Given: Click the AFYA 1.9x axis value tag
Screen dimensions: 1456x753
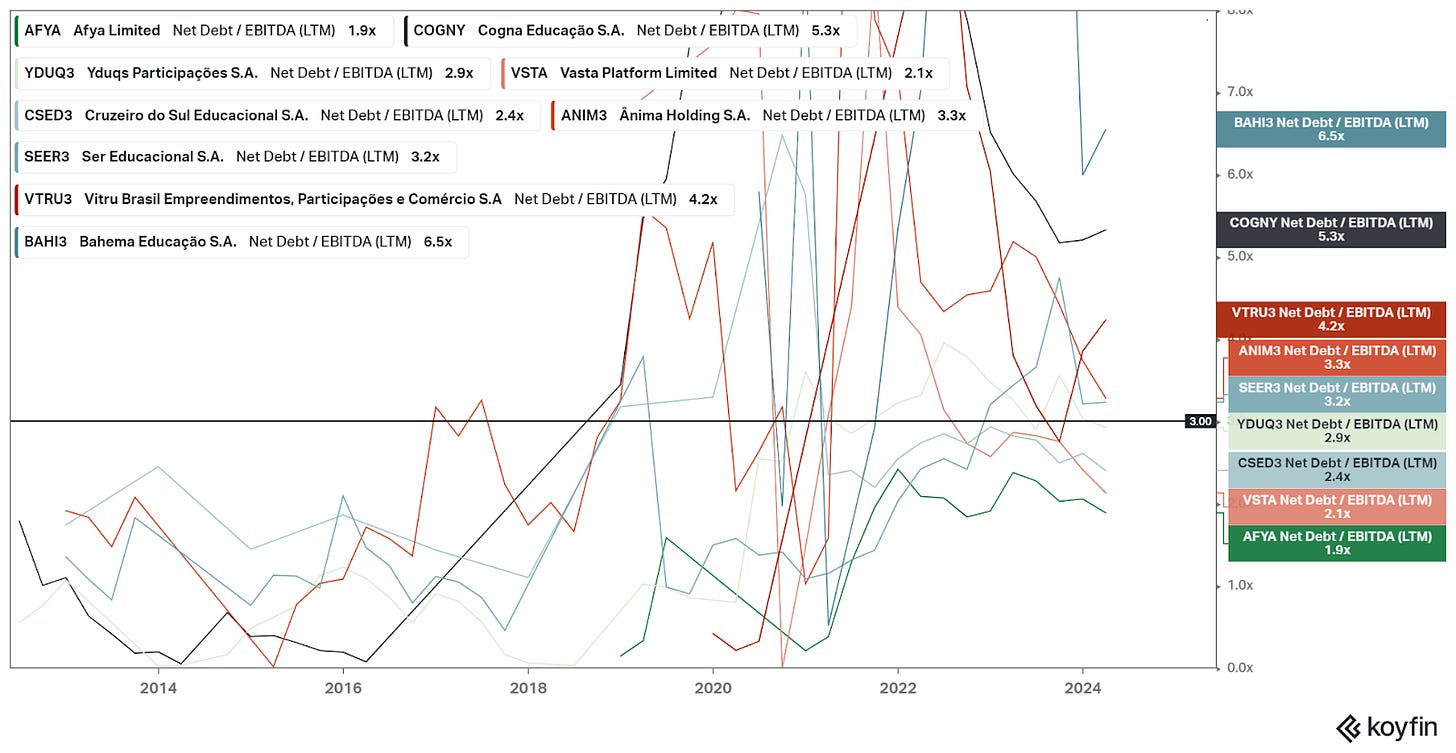Looking at the screenshot, I should pos(1336,543).
